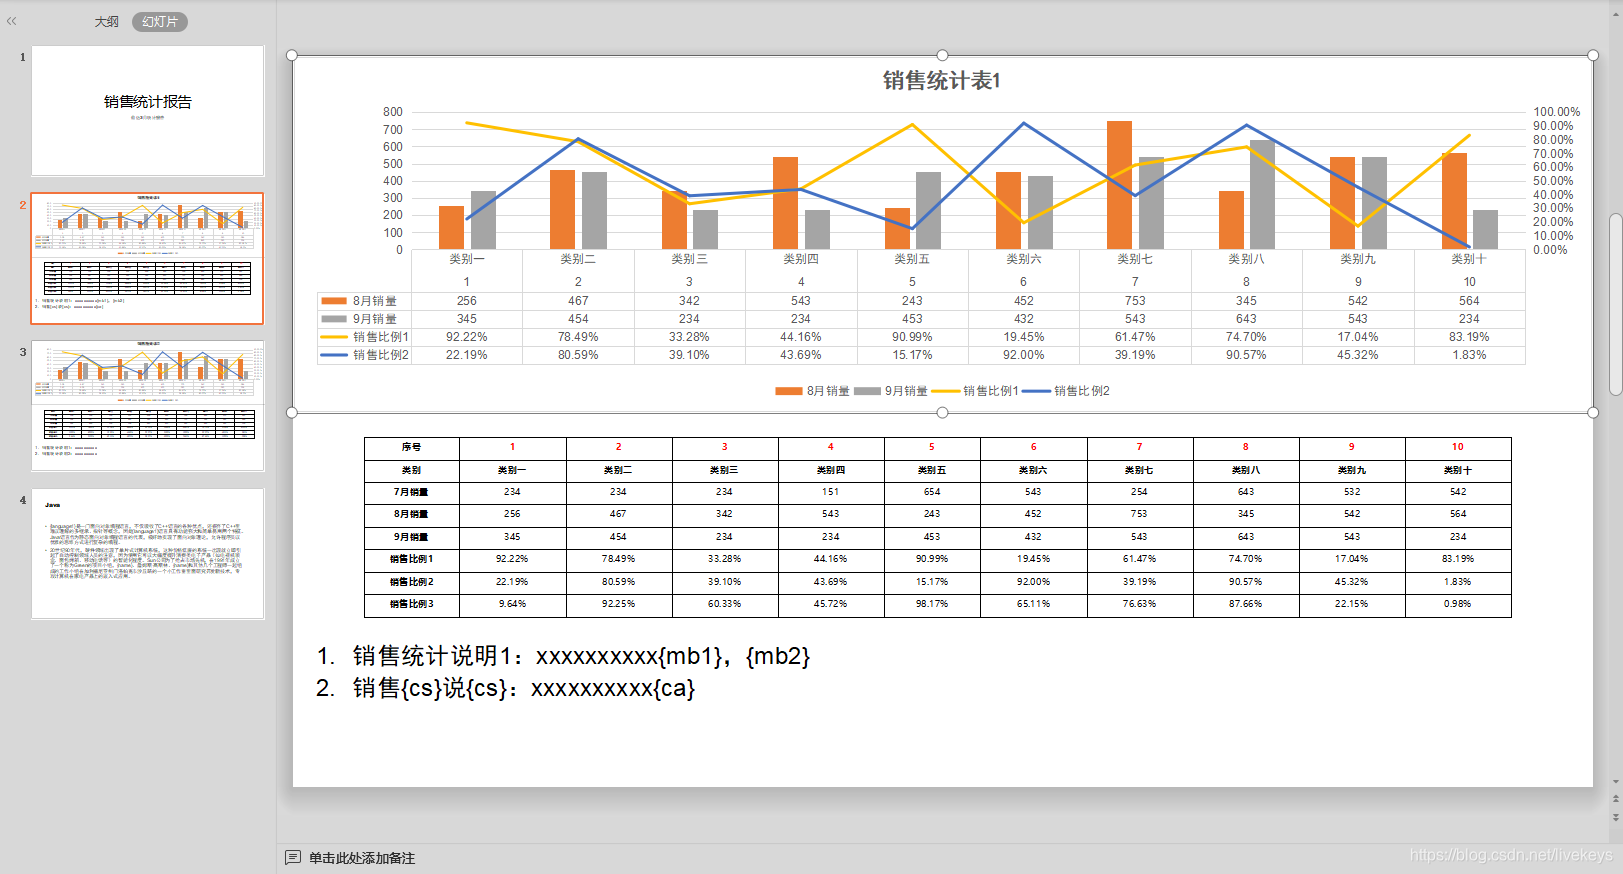Click 单击此处添加备注 to add notes
Screen dimensions: 1623x874
pyautogui.click(x=362, y=858)
